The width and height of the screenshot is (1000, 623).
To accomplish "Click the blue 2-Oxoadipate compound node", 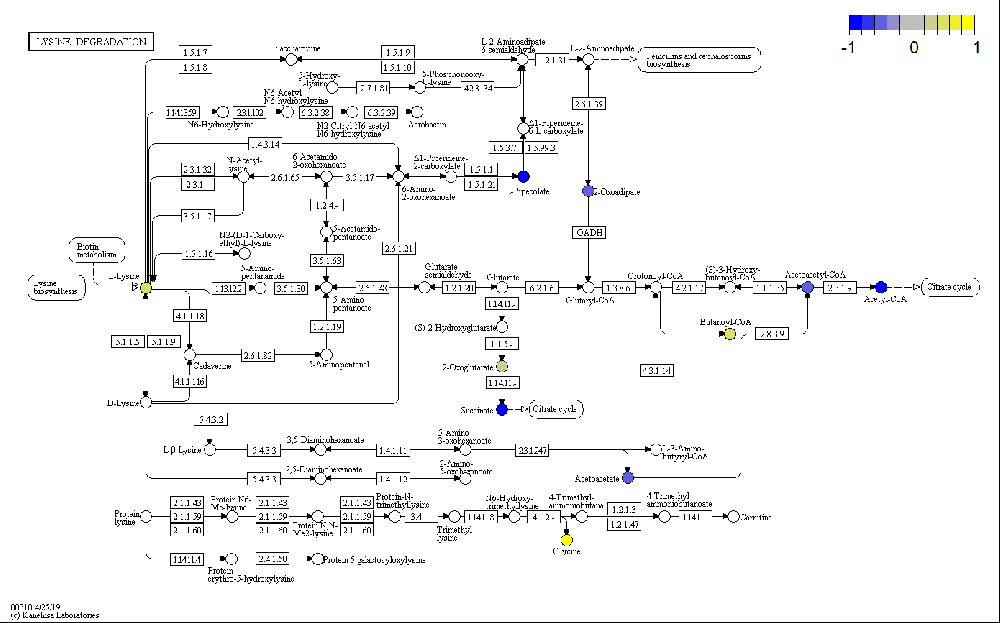I will click(x=588, y=191).
